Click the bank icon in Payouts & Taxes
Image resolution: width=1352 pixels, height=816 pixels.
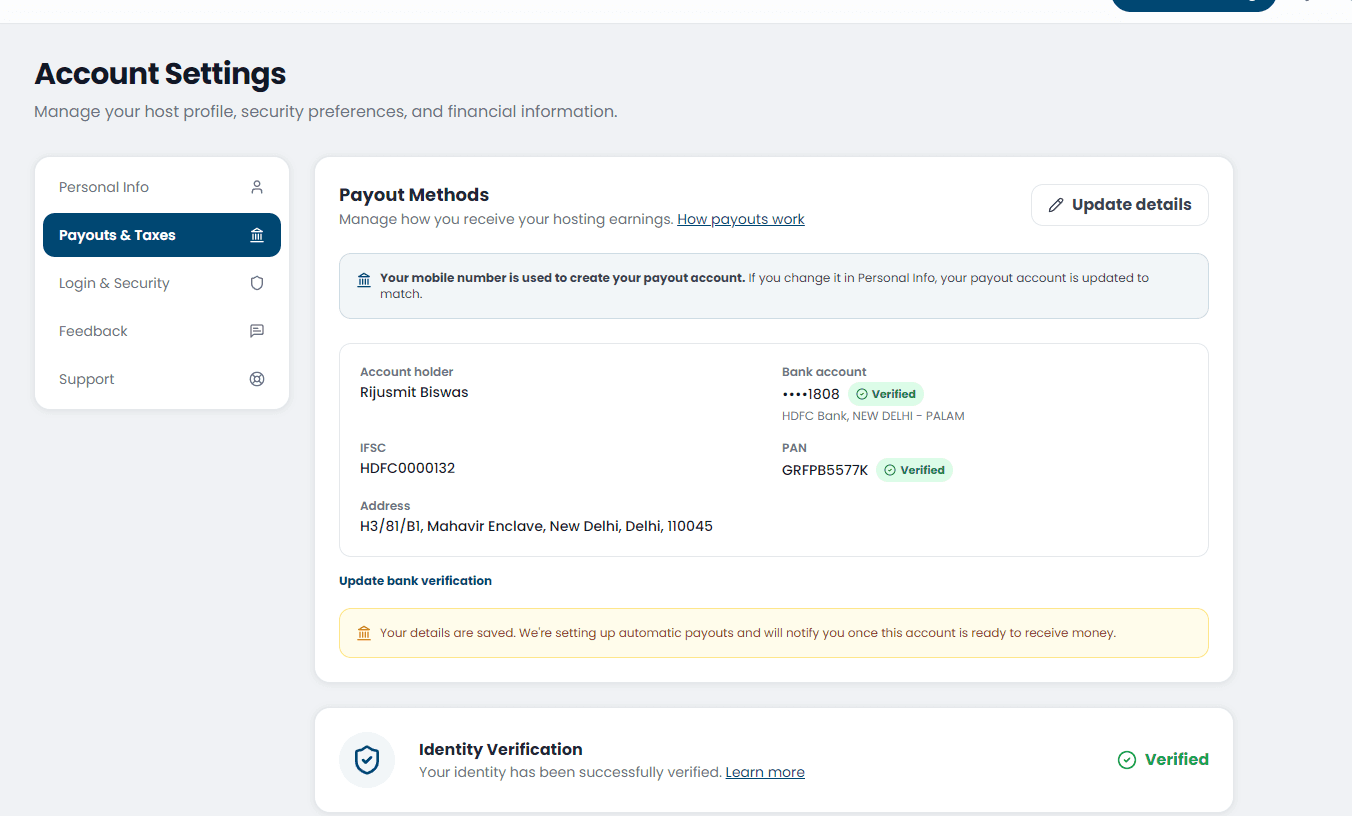[257, 235]
